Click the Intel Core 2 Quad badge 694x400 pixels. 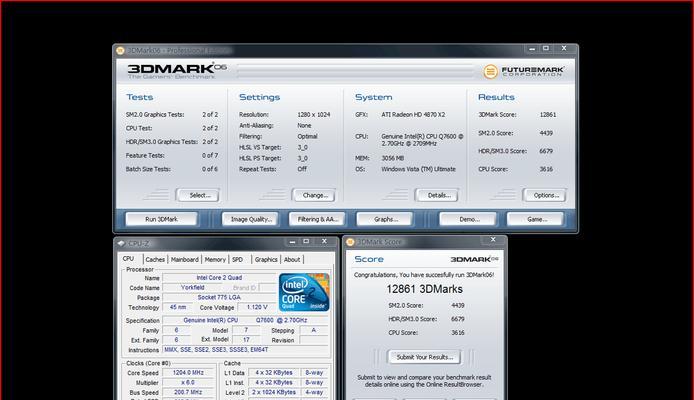tap(304, 292)
